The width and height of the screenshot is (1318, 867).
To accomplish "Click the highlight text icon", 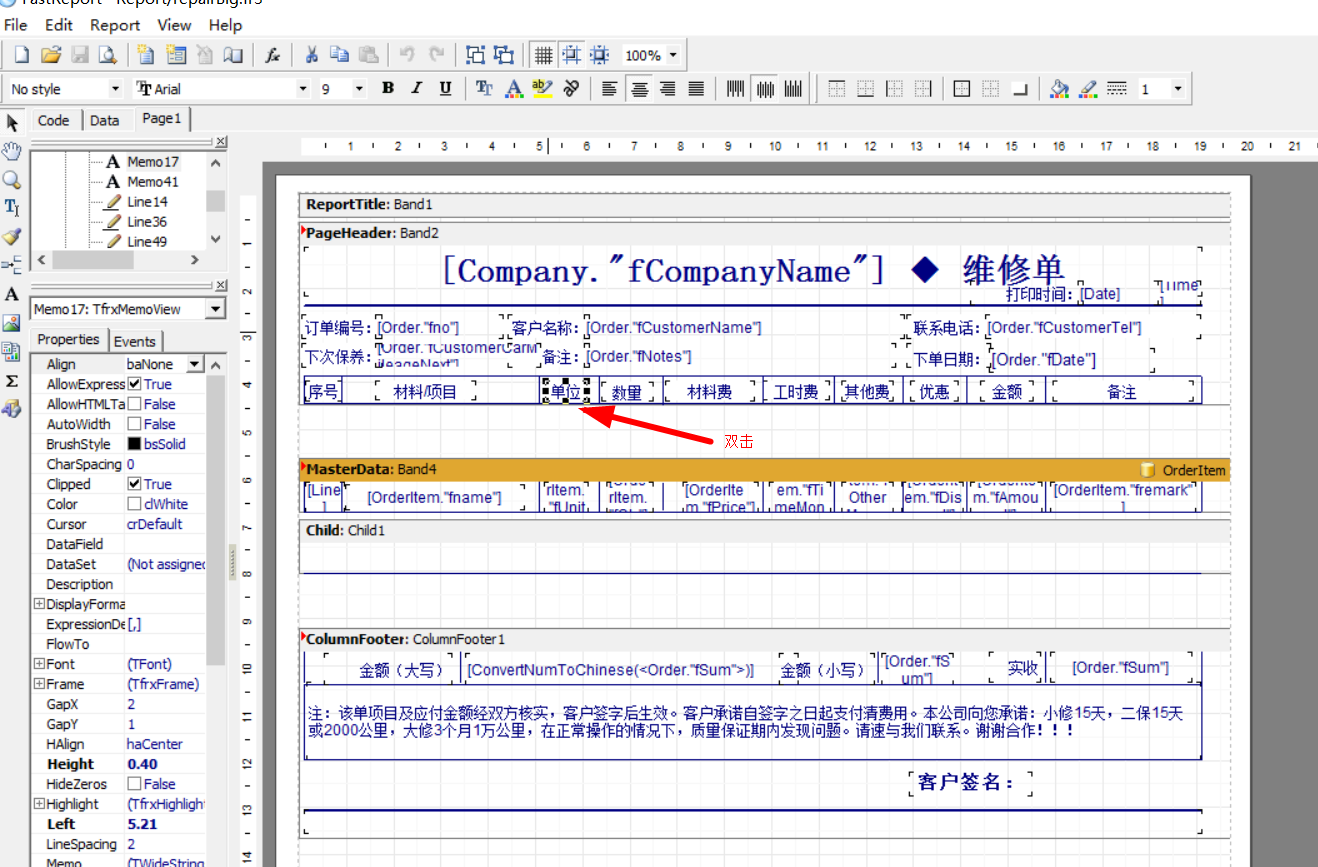I will (x=542, y=89).
